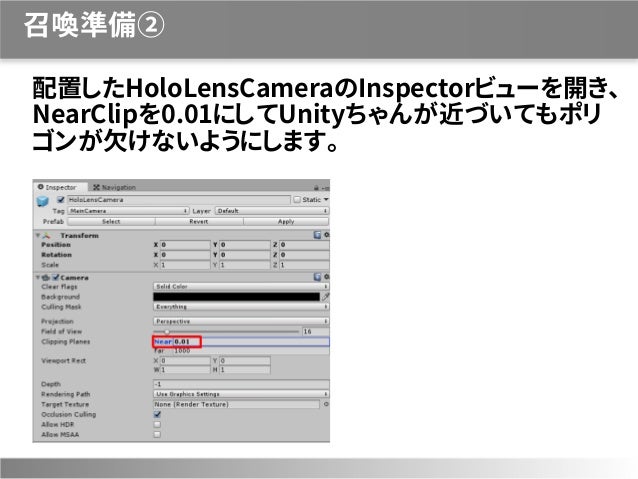Screen dimensions: 638x479
Task: Click the HoloLensCamera name field
Action: pyautogui.click(x=179, y=200)
